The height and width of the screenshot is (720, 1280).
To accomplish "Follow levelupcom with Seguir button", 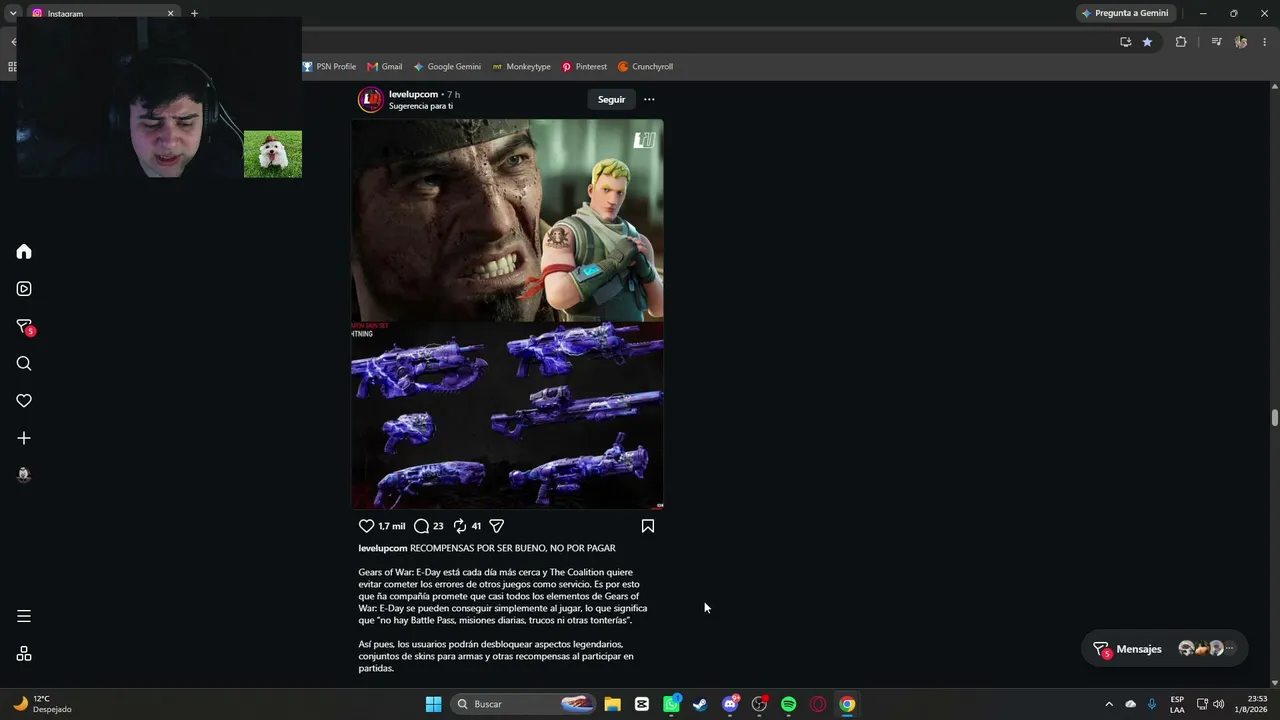I will [611, 99].
